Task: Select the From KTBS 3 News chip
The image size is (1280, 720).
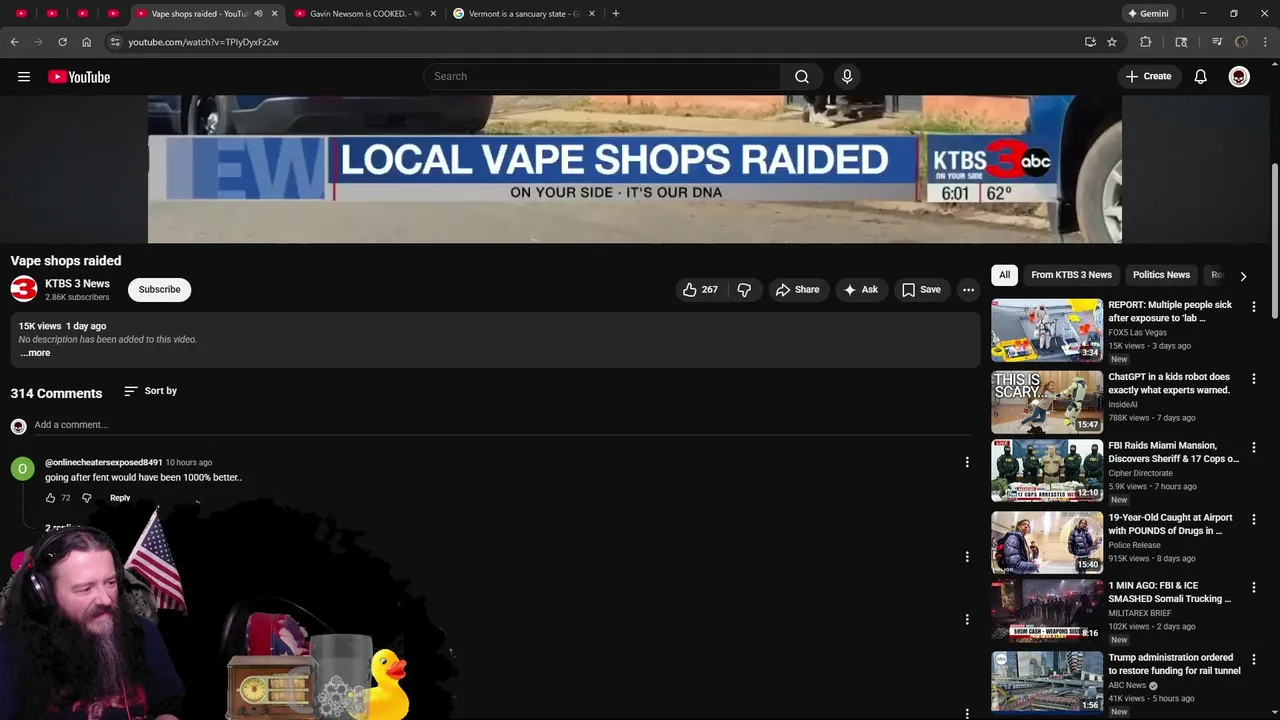Action: 1071,275
